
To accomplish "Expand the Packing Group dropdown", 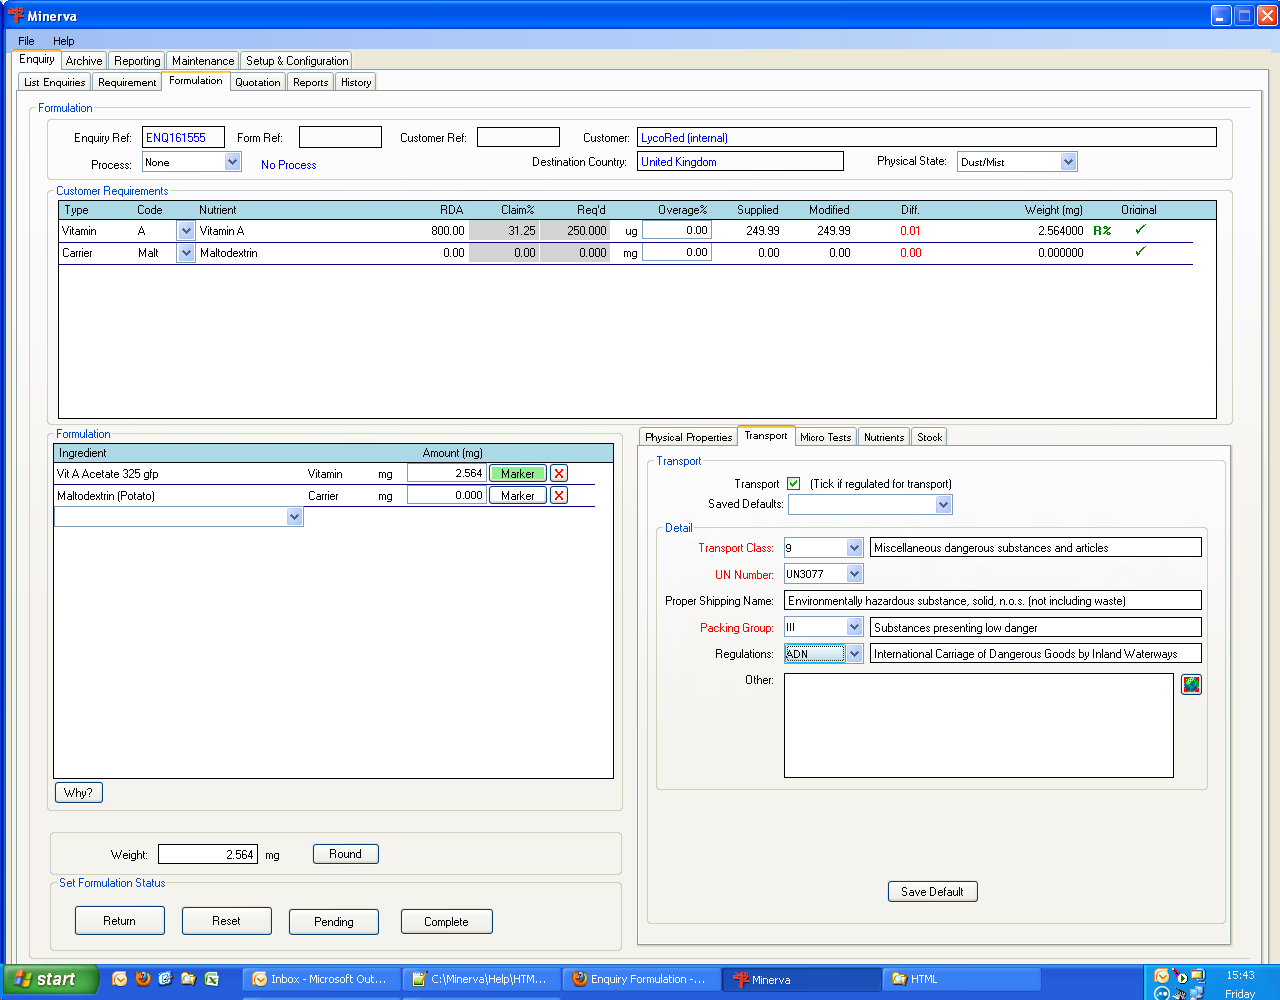I will pyautogui.click(x=854, y=627).
